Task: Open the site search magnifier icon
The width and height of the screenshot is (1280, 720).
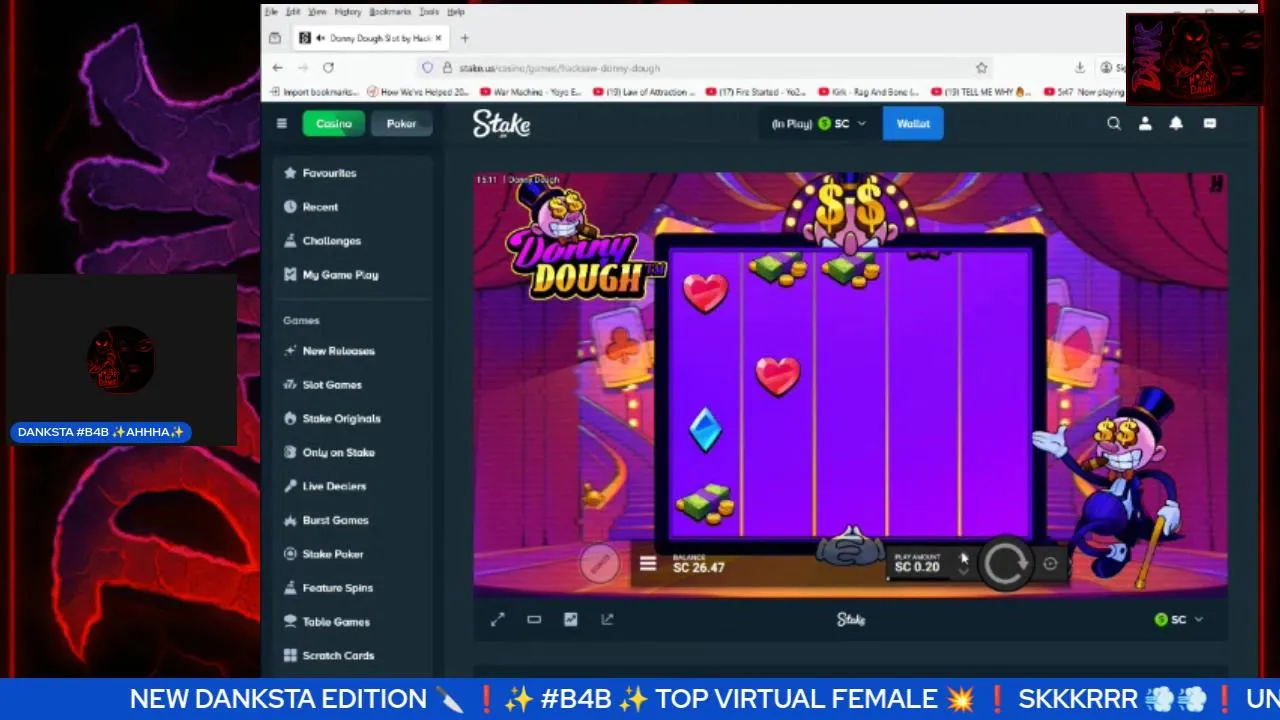Action: point(1114,123)
